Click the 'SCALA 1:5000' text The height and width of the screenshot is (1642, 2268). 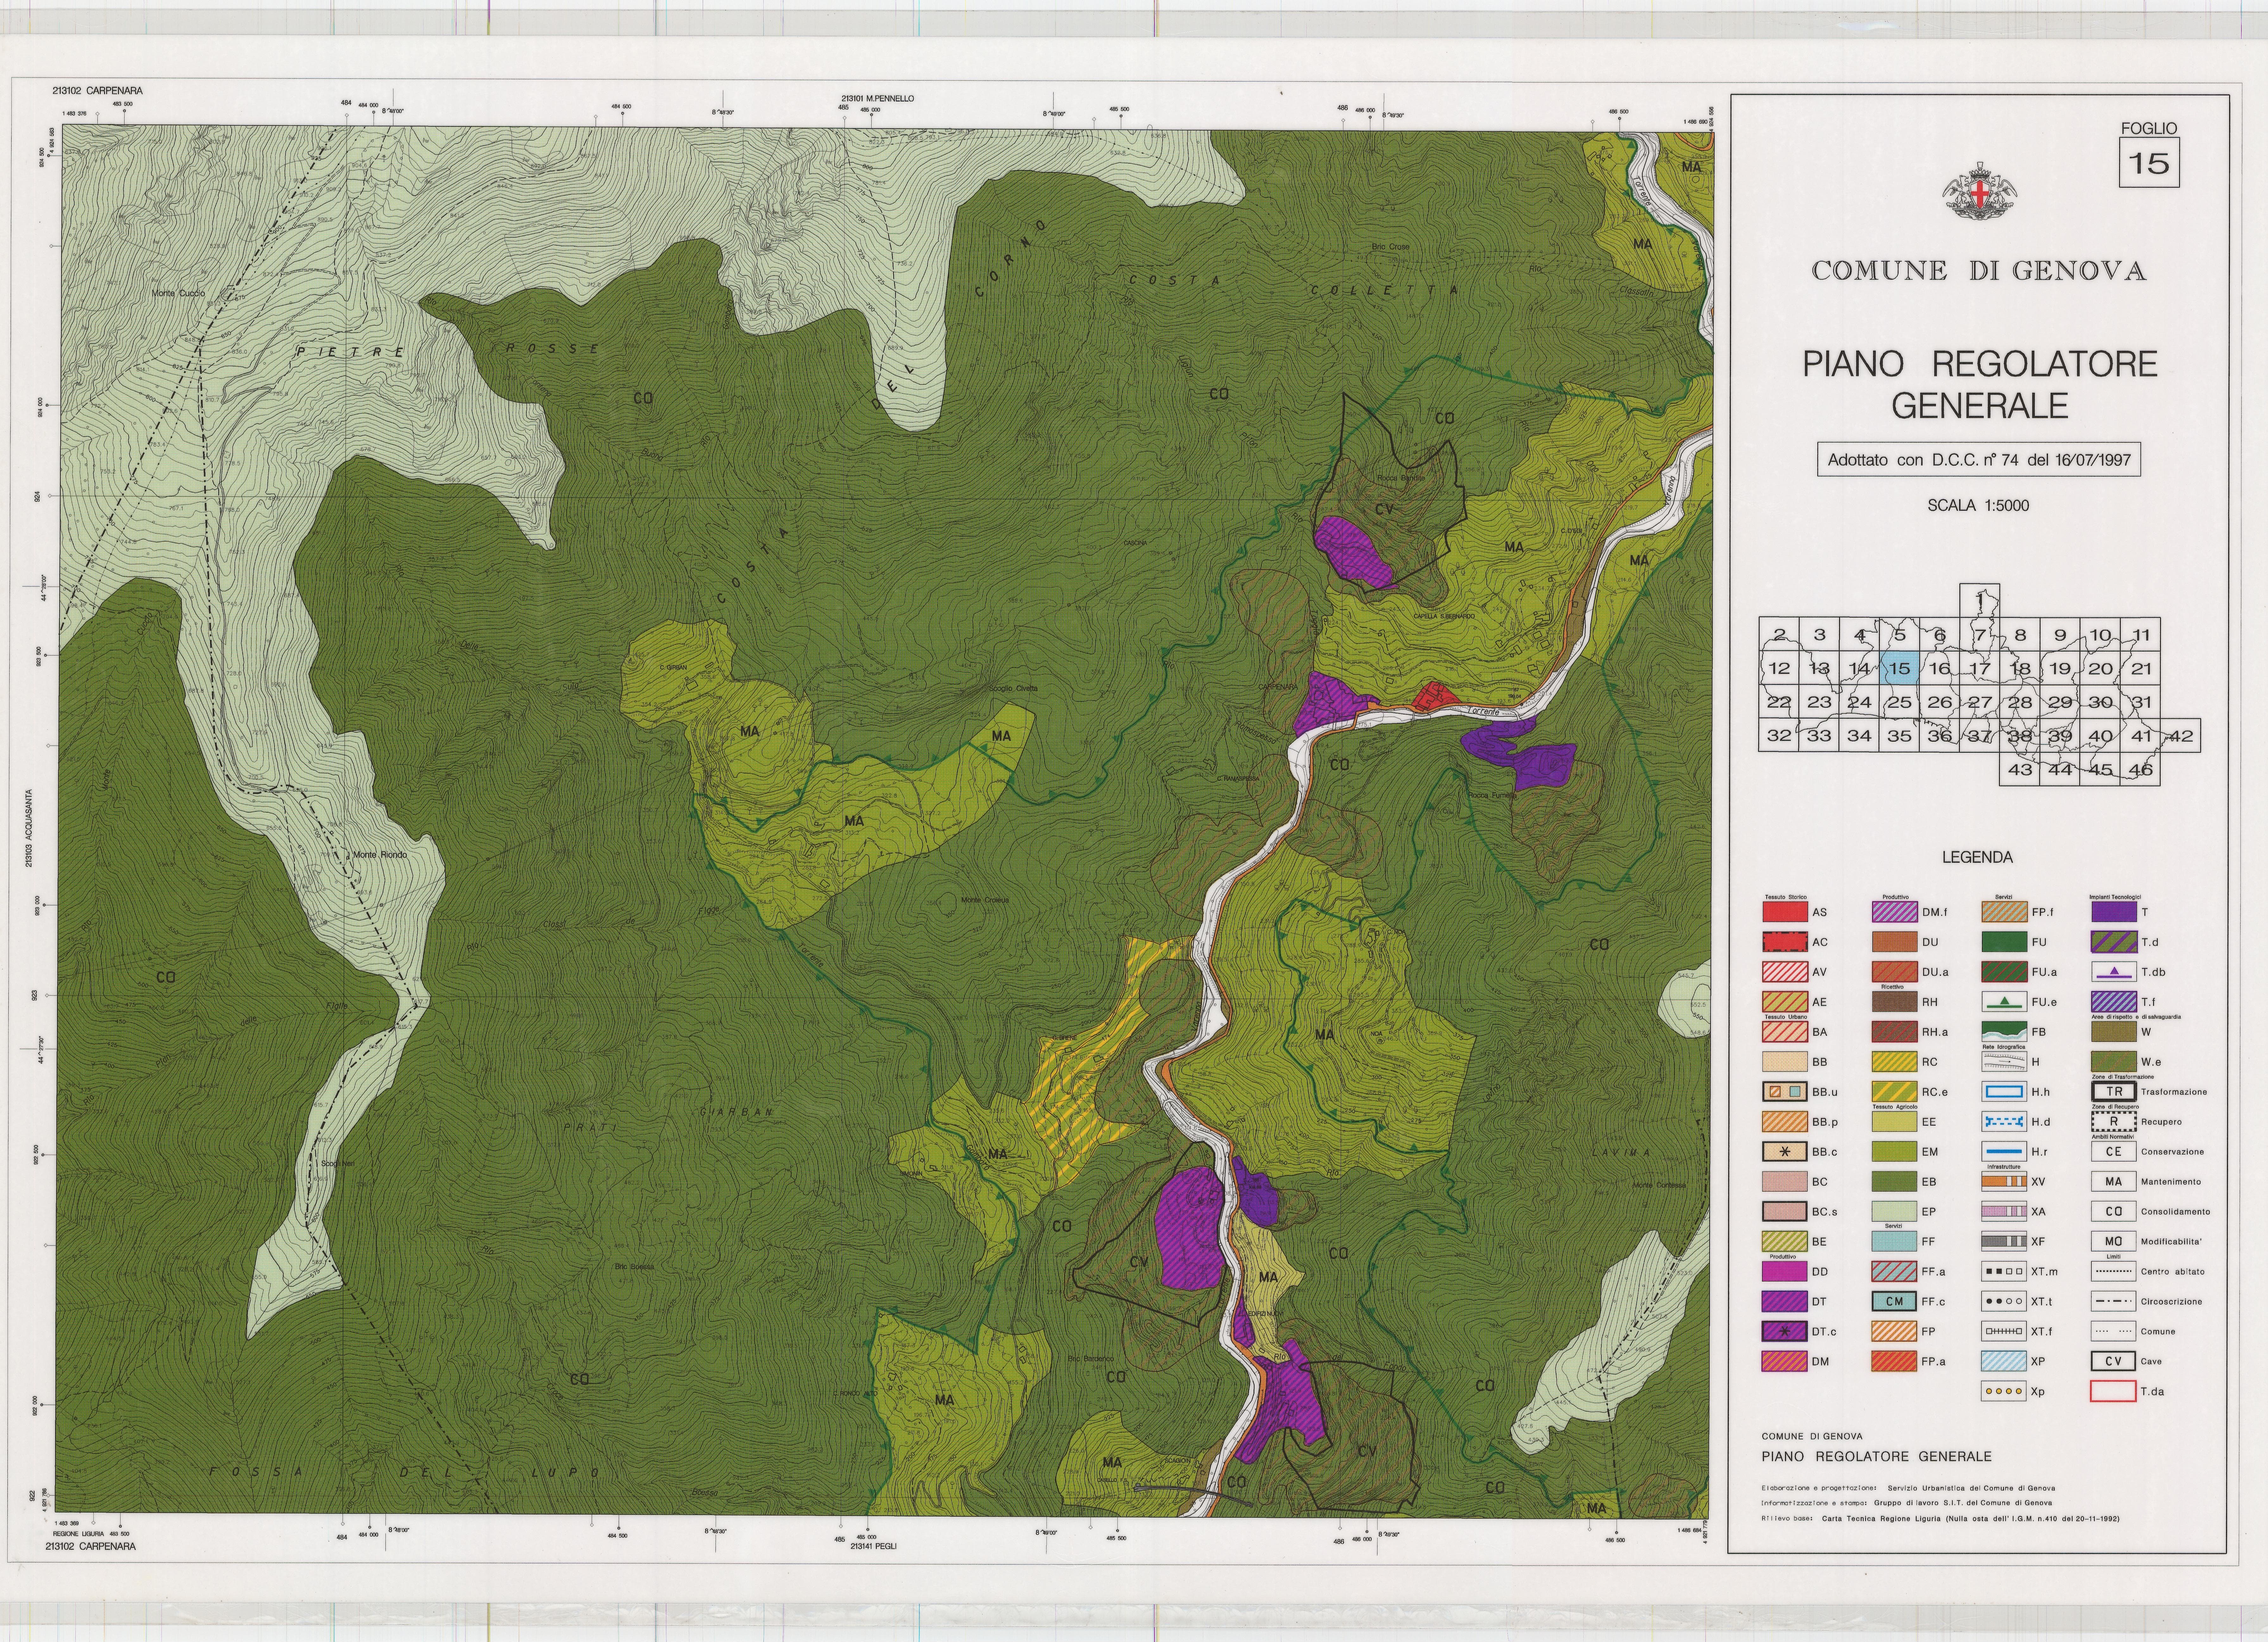[x=1978, y=506]
